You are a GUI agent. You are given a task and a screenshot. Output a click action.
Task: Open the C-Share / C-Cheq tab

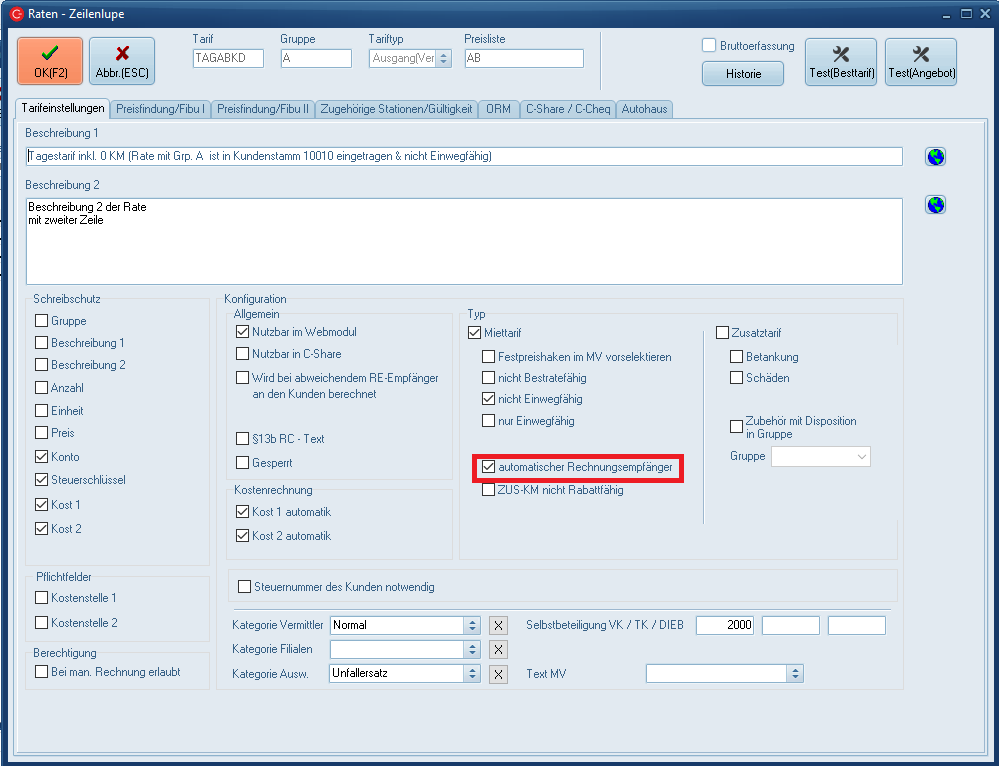567,109
